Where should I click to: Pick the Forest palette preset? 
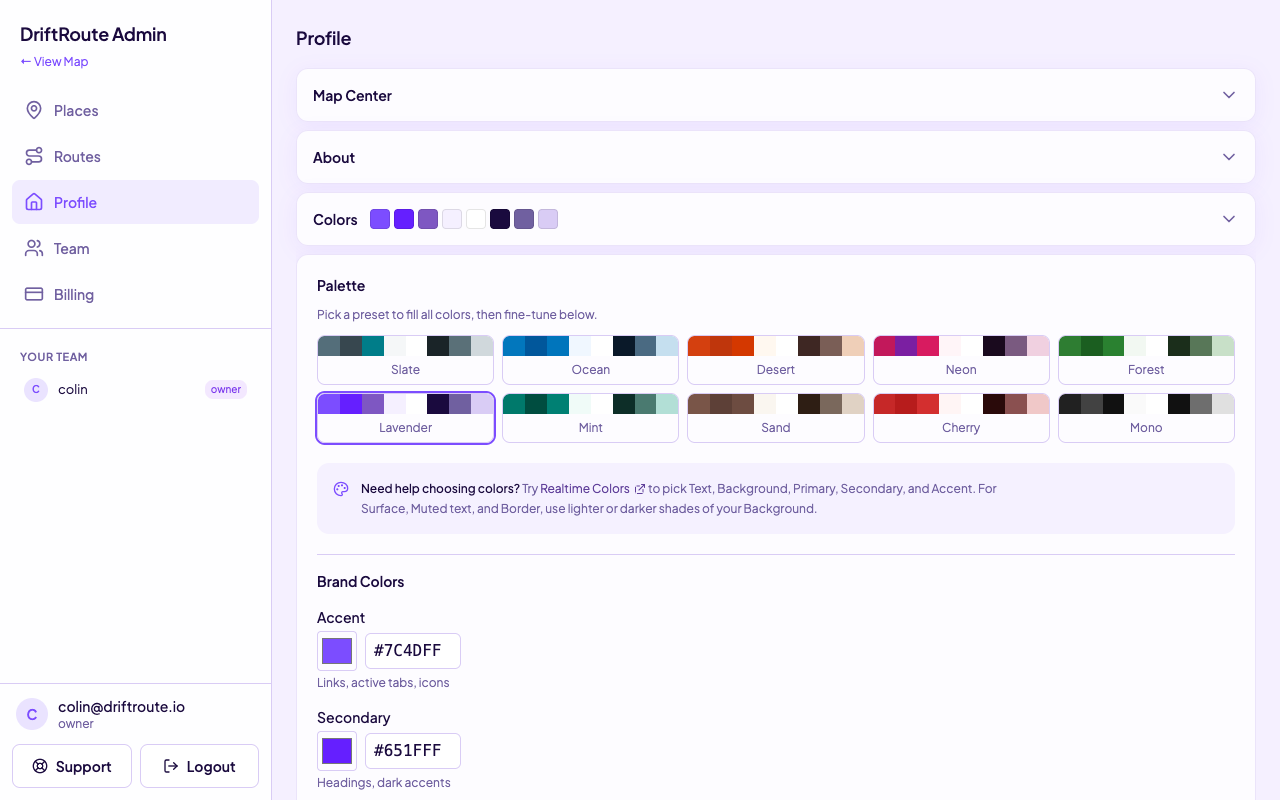click(1146, 360)
